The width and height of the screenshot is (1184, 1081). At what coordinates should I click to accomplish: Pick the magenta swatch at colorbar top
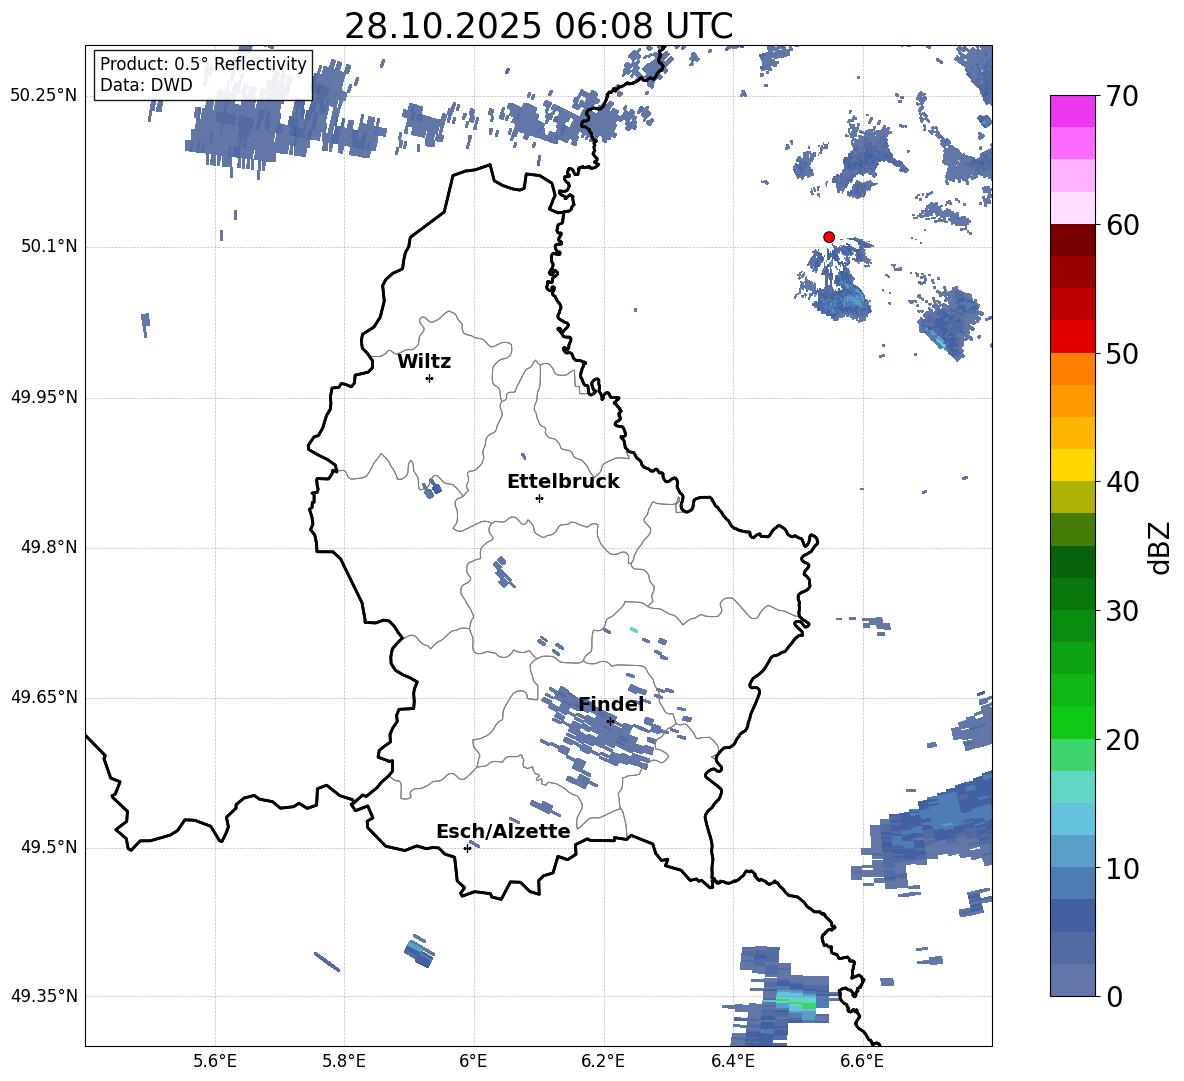[1072, 111]
